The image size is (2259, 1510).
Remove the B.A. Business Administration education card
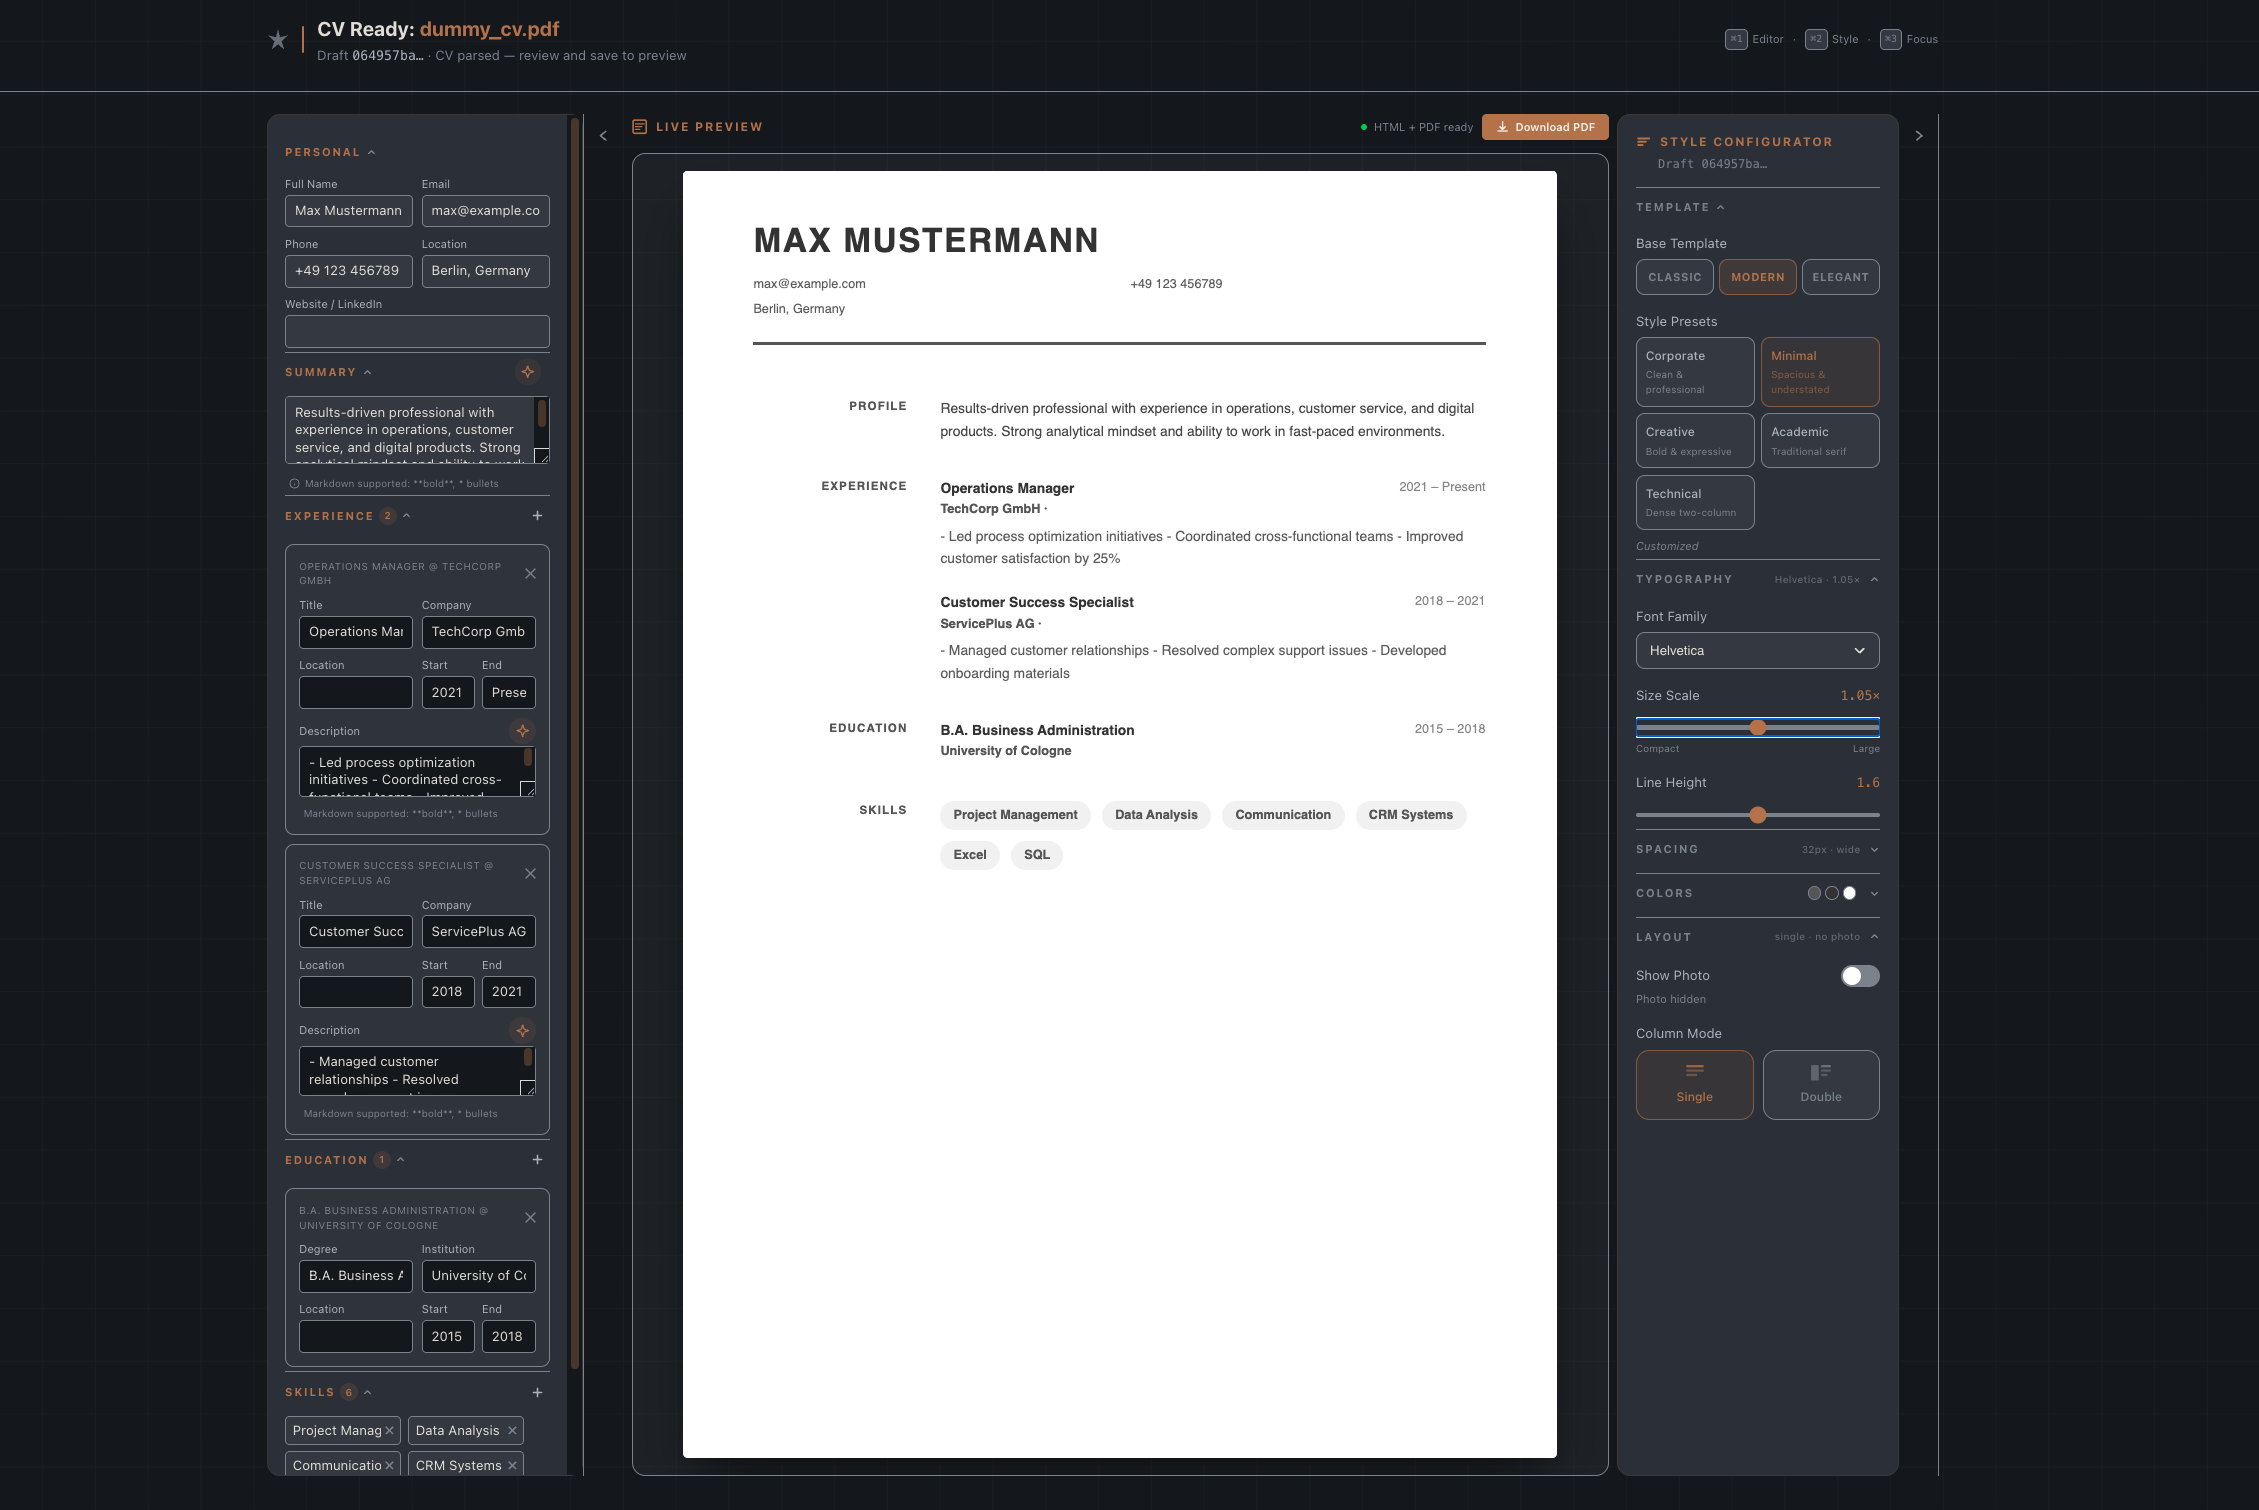[x=530, y=1218]
